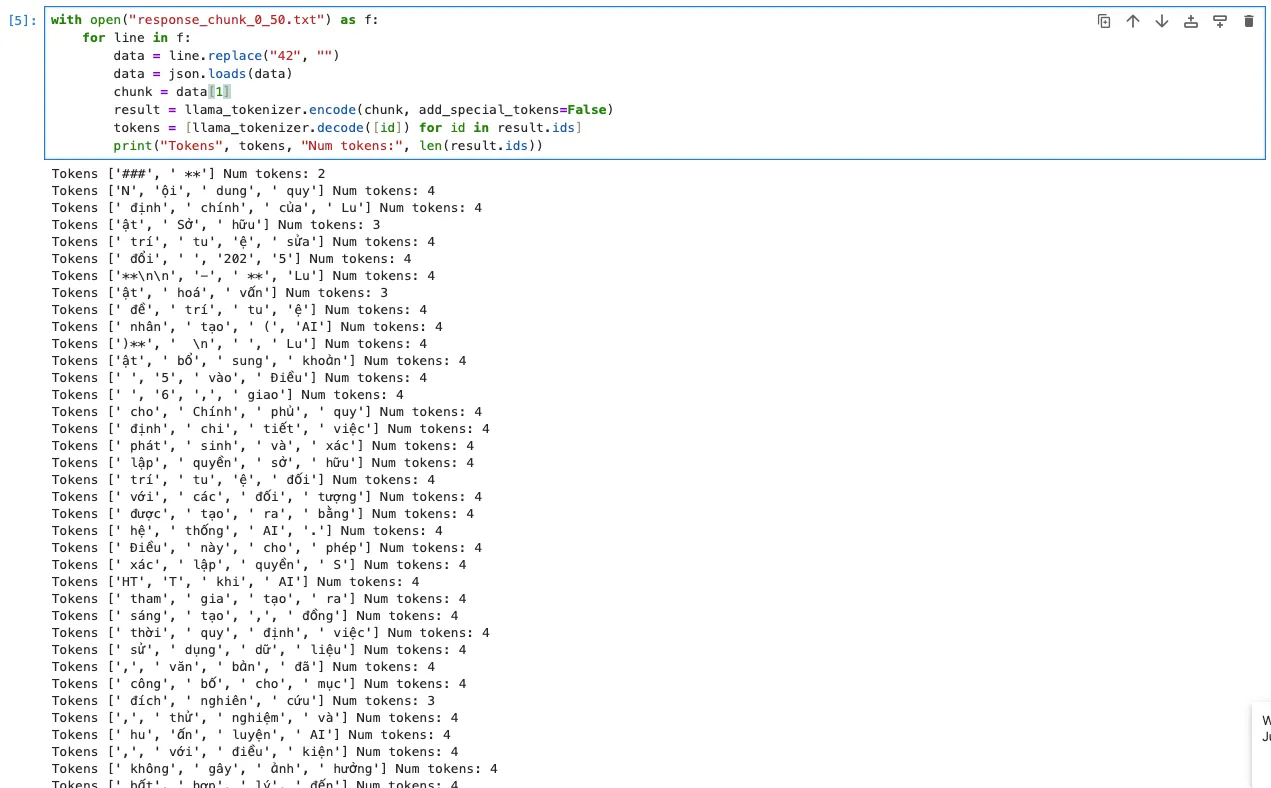The image size is (1271, 788).
Task: Click the "for line in f:" line
Action: tap(136, 37)
